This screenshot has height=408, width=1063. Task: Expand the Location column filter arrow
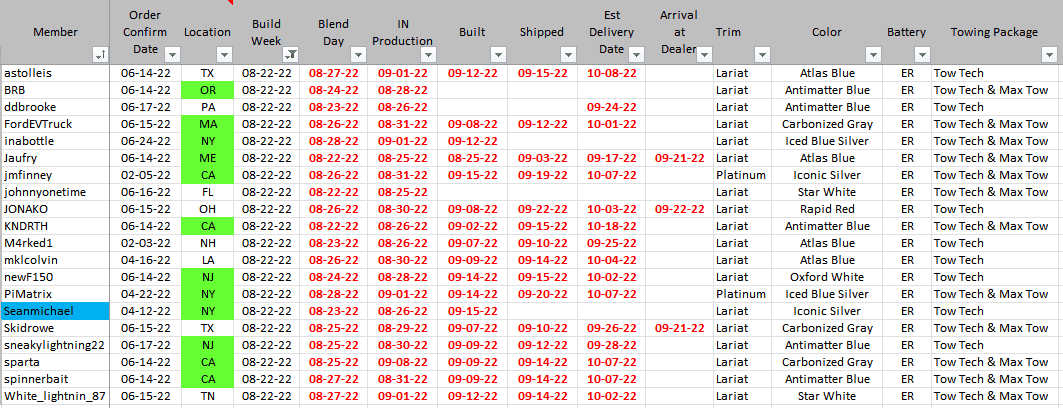(x=224, y=54)
